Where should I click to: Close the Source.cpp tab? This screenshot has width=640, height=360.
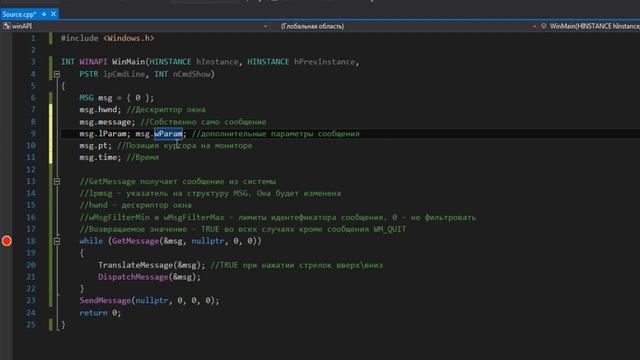53,14
